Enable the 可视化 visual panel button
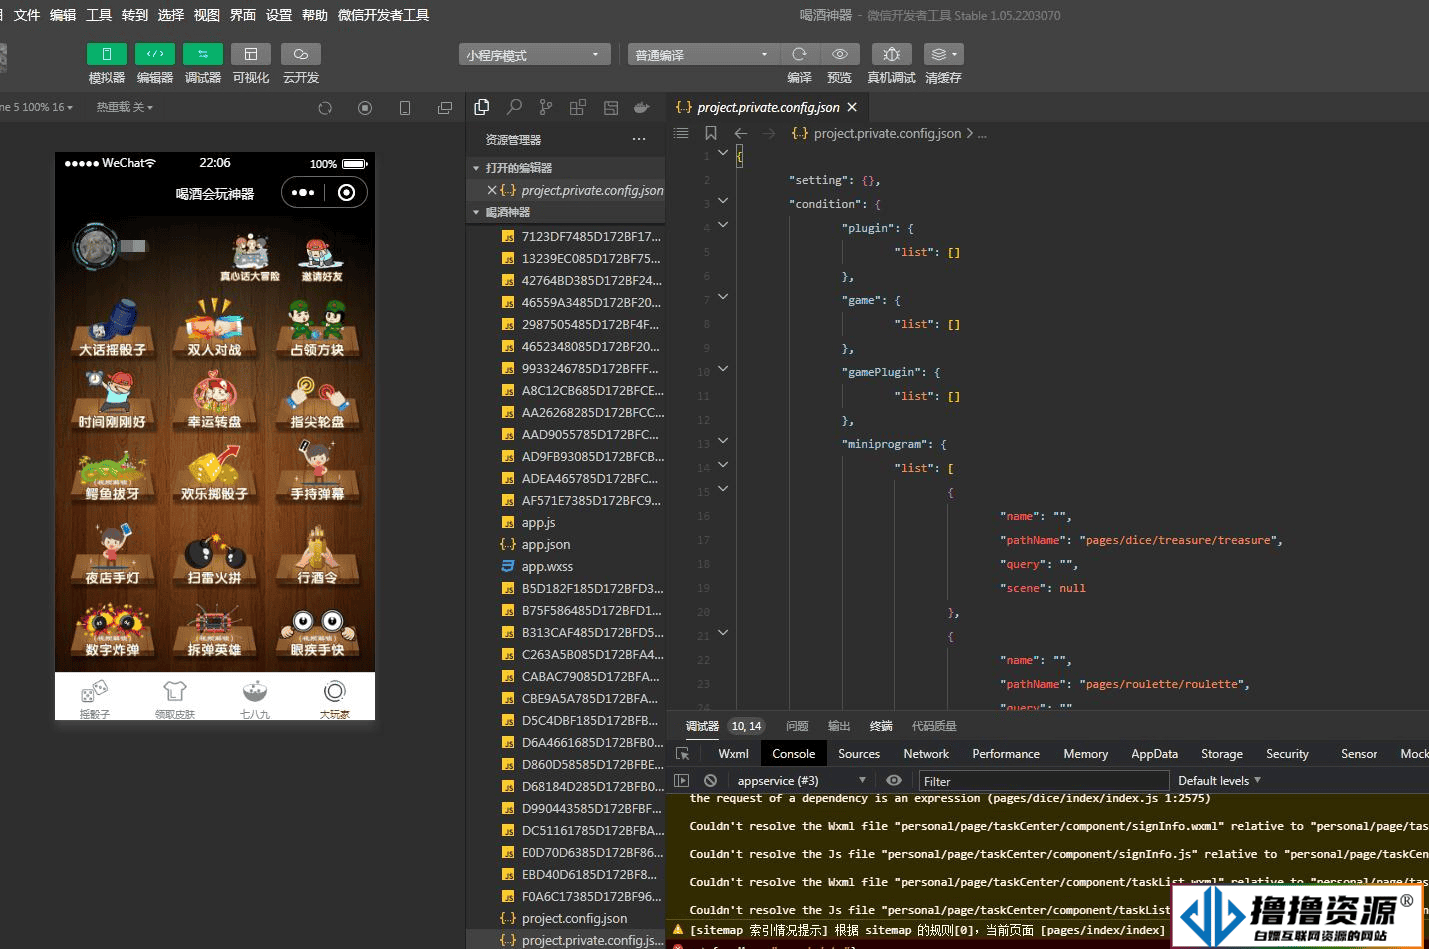Screen dimensions: 1429x949 (x=251, y=54)
